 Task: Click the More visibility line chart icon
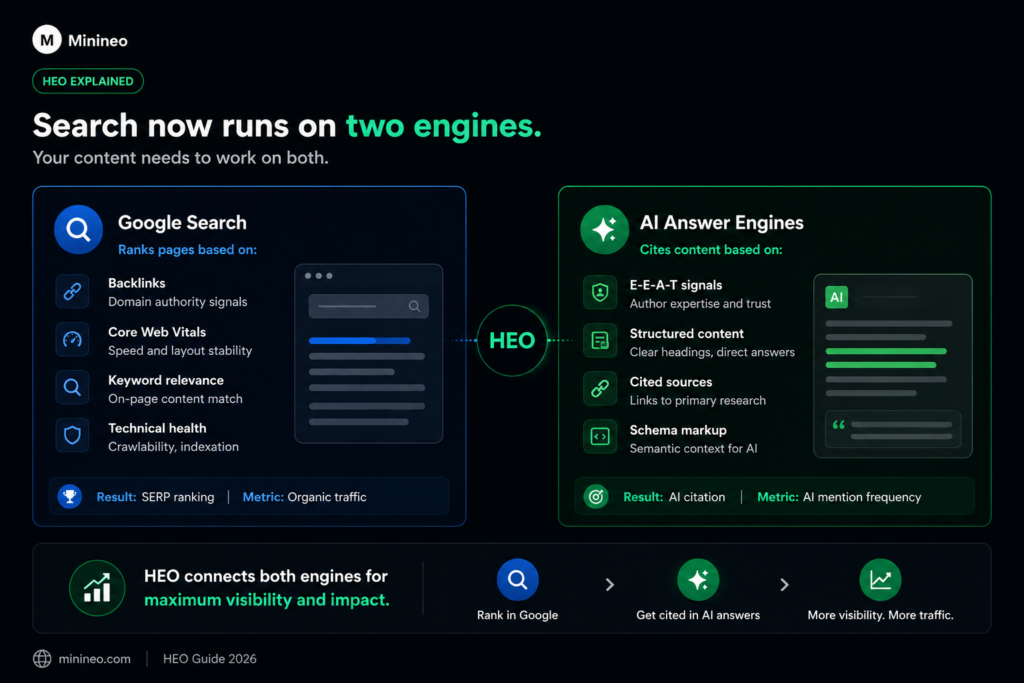tap(880, 579)
